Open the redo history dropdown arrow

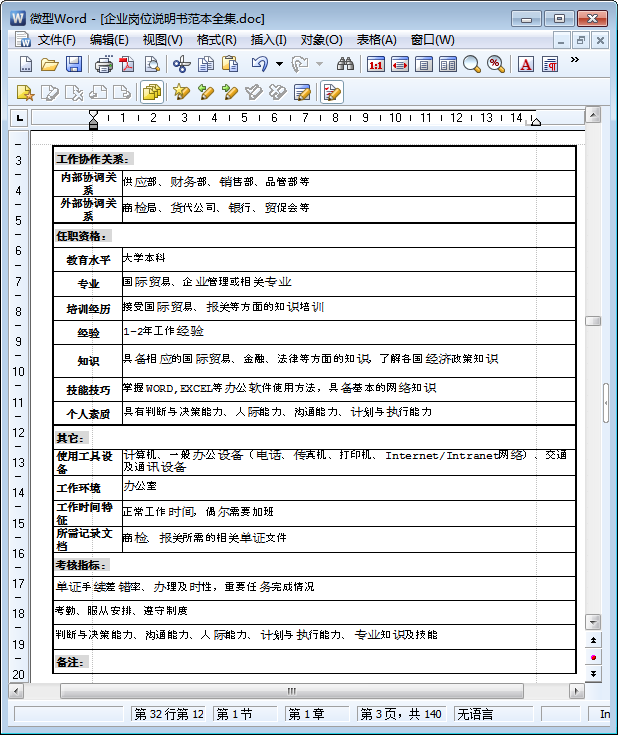point(320,64)
